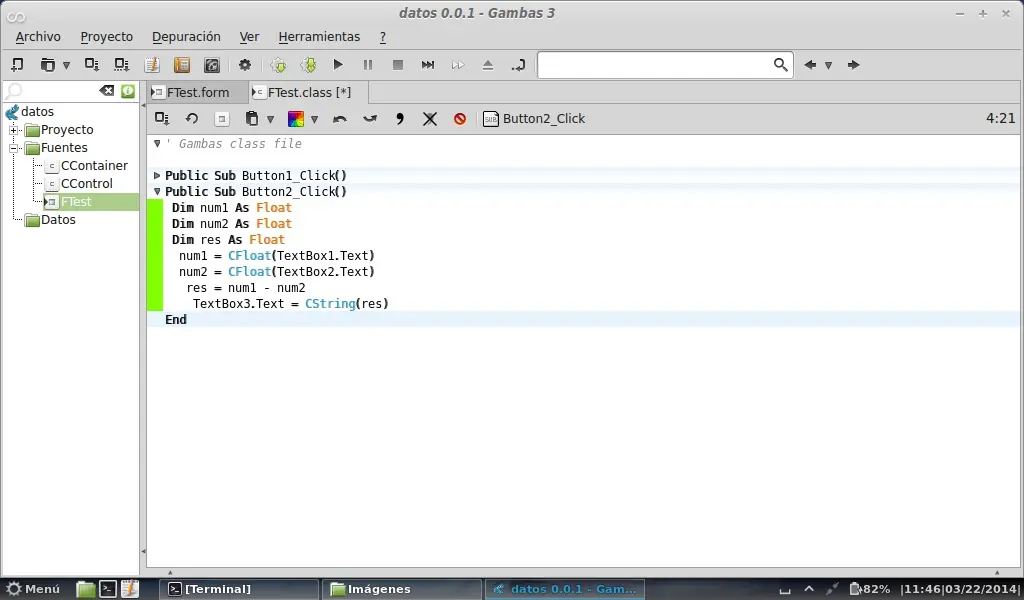This screenshot has width=1024, height=600.
Task: Expand the Proyecto folder
Action: 13,130
